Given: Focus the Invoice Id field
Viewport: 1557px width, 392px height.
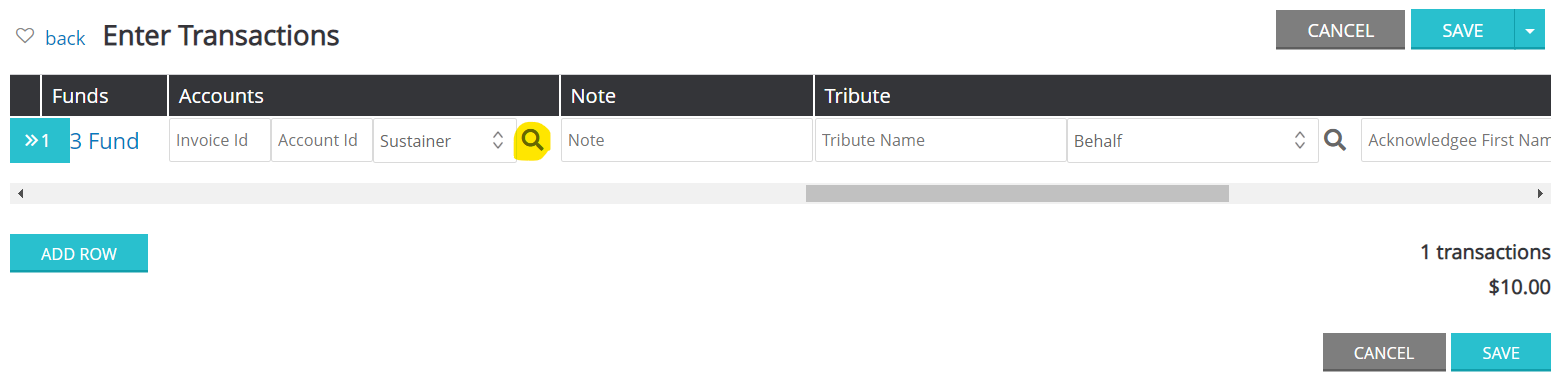Looking at the screenshot, I should [220, 140].
